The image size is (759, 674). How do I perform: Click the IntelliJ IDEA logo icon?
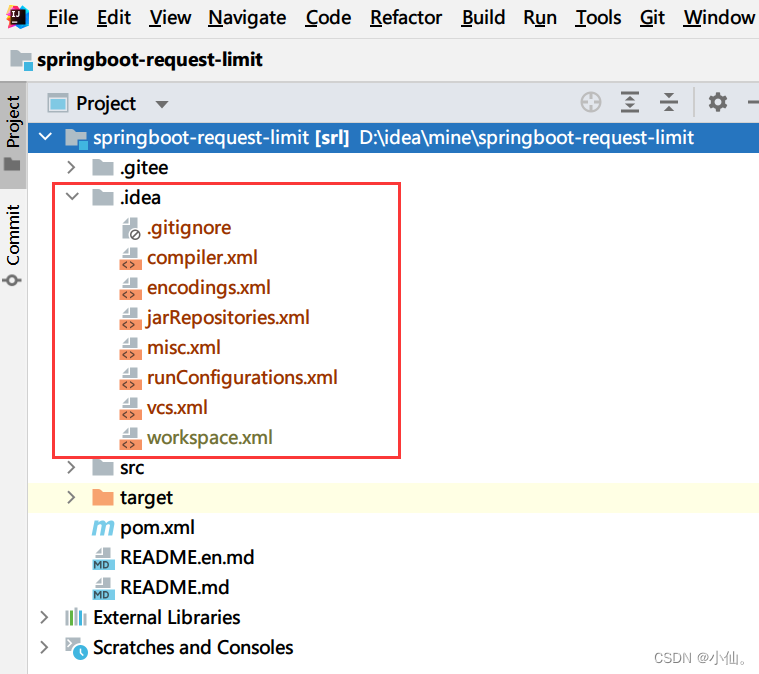(17, 17)
